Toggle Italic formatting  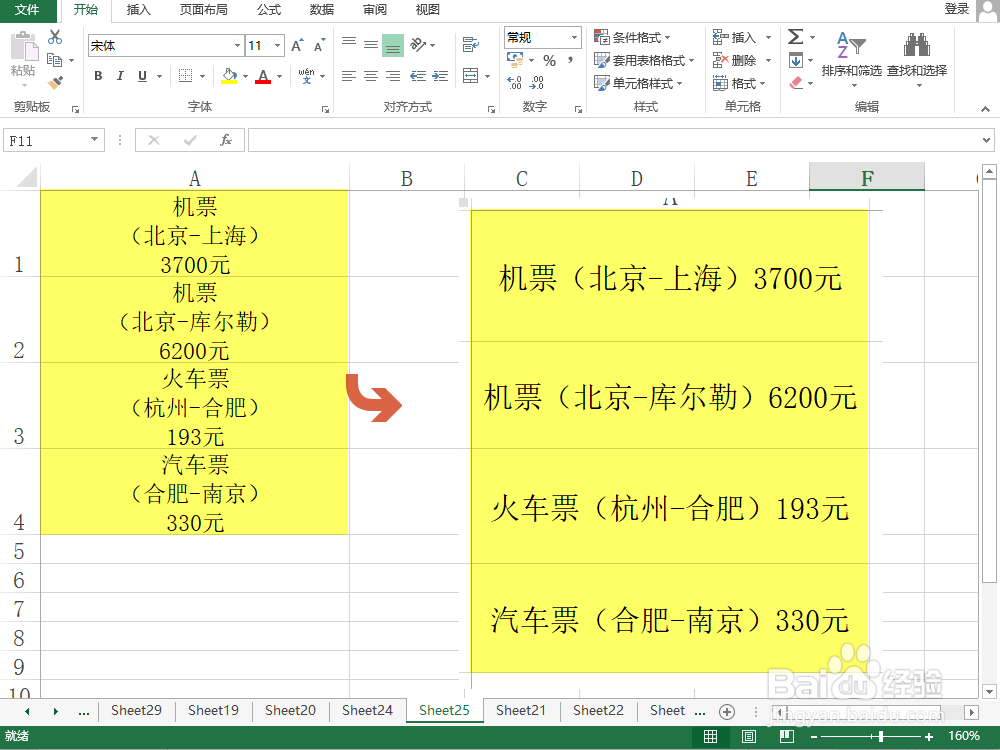120,76
